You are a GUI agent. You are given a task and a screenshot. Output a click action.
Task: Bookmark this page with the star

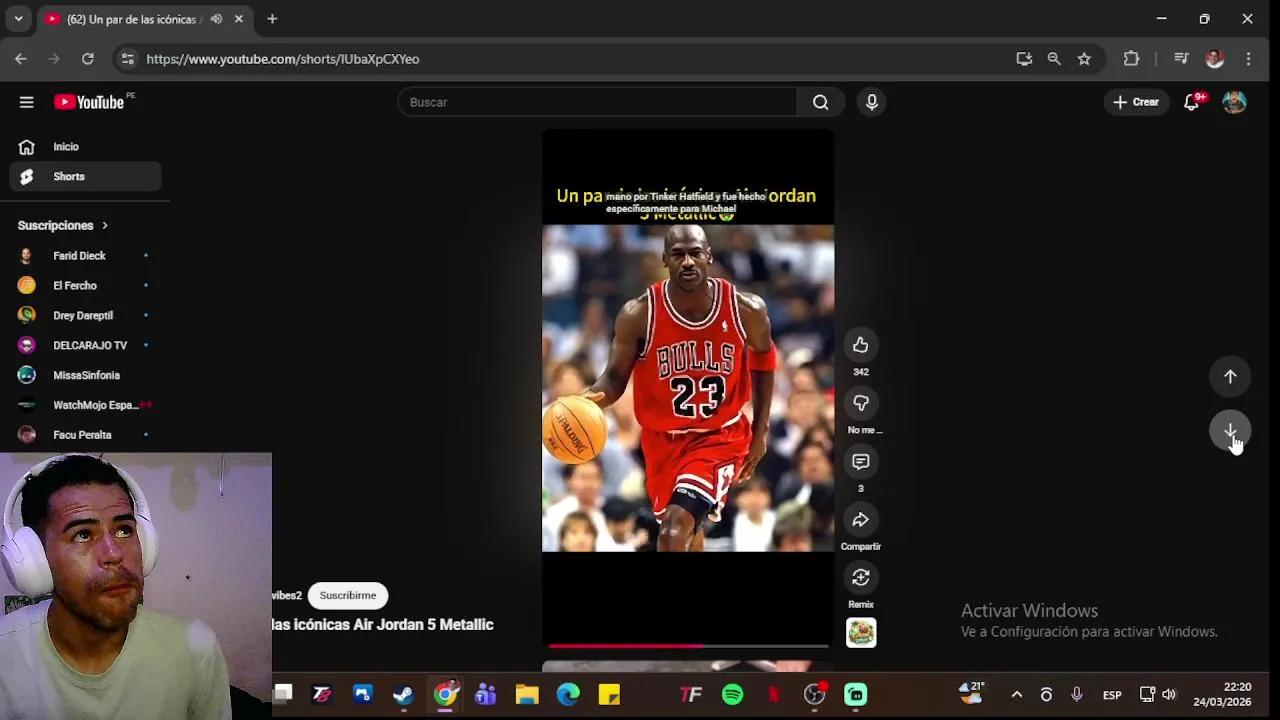[1084, 59]
